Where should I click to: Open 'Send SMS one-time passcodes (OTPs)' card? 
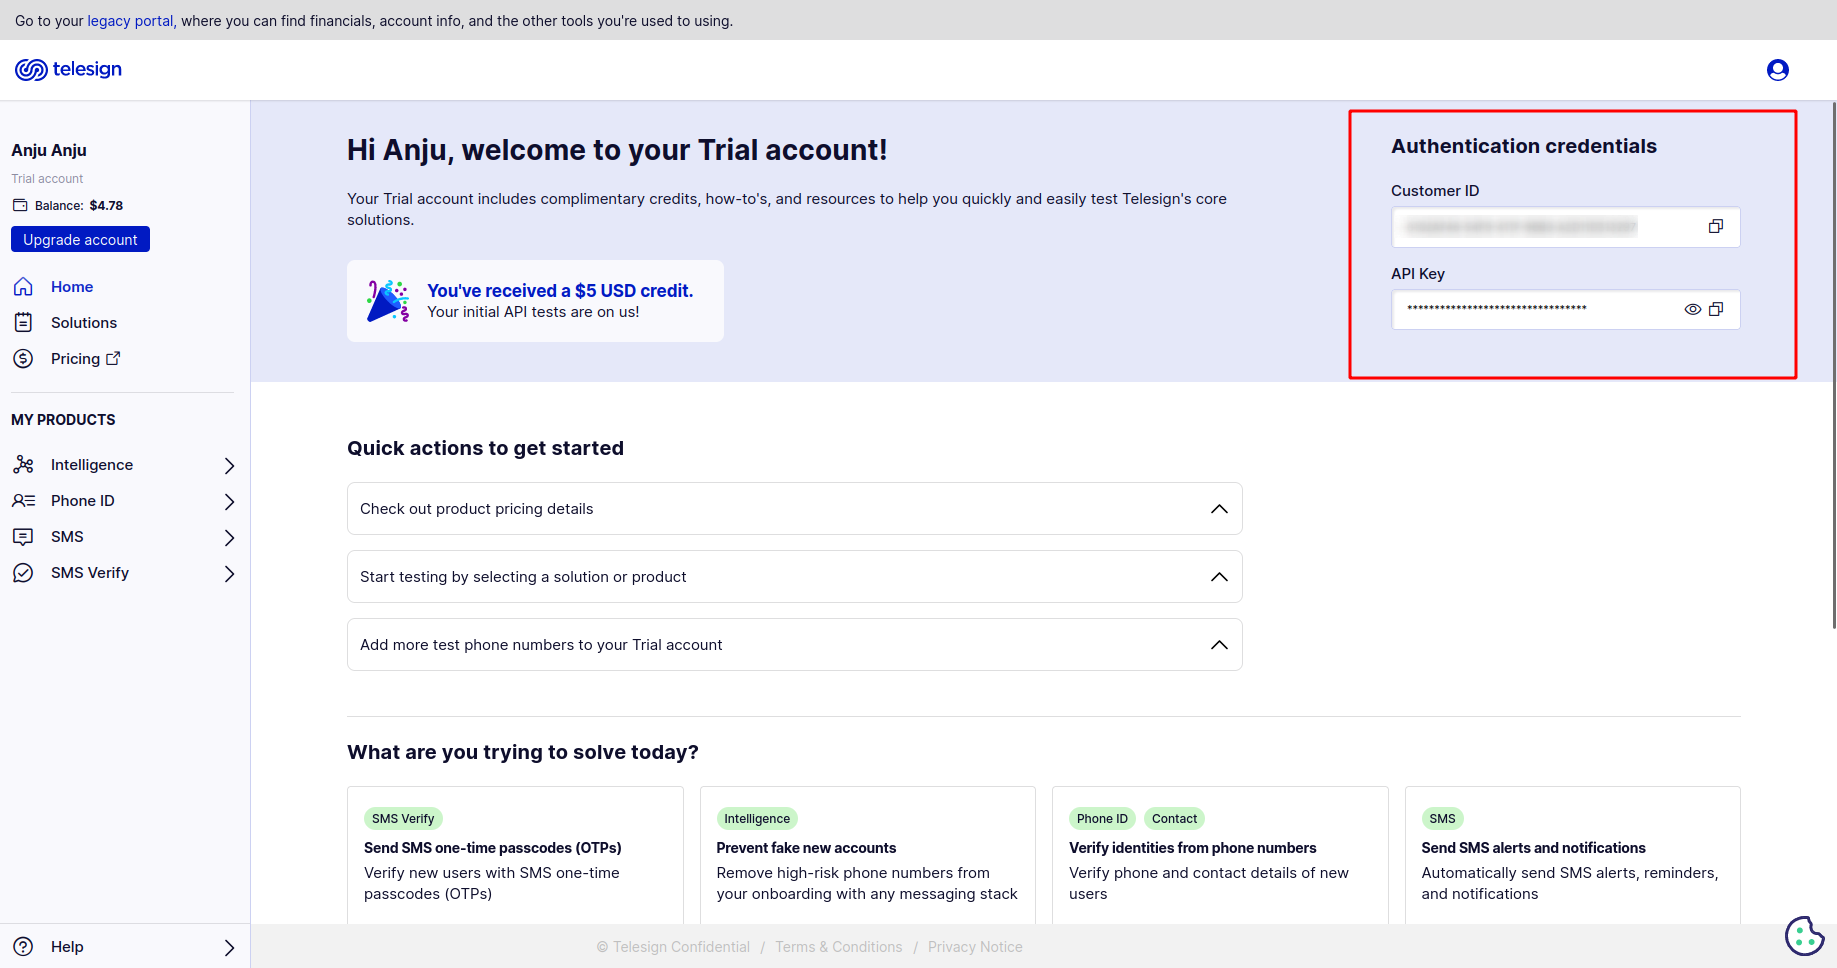point(493,848)
